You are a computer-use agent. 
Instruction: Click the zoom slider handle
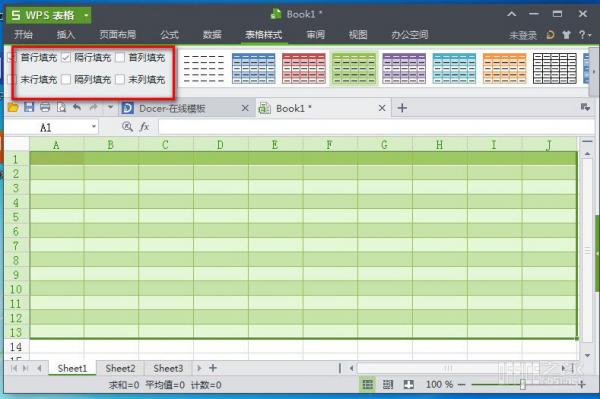522,384
